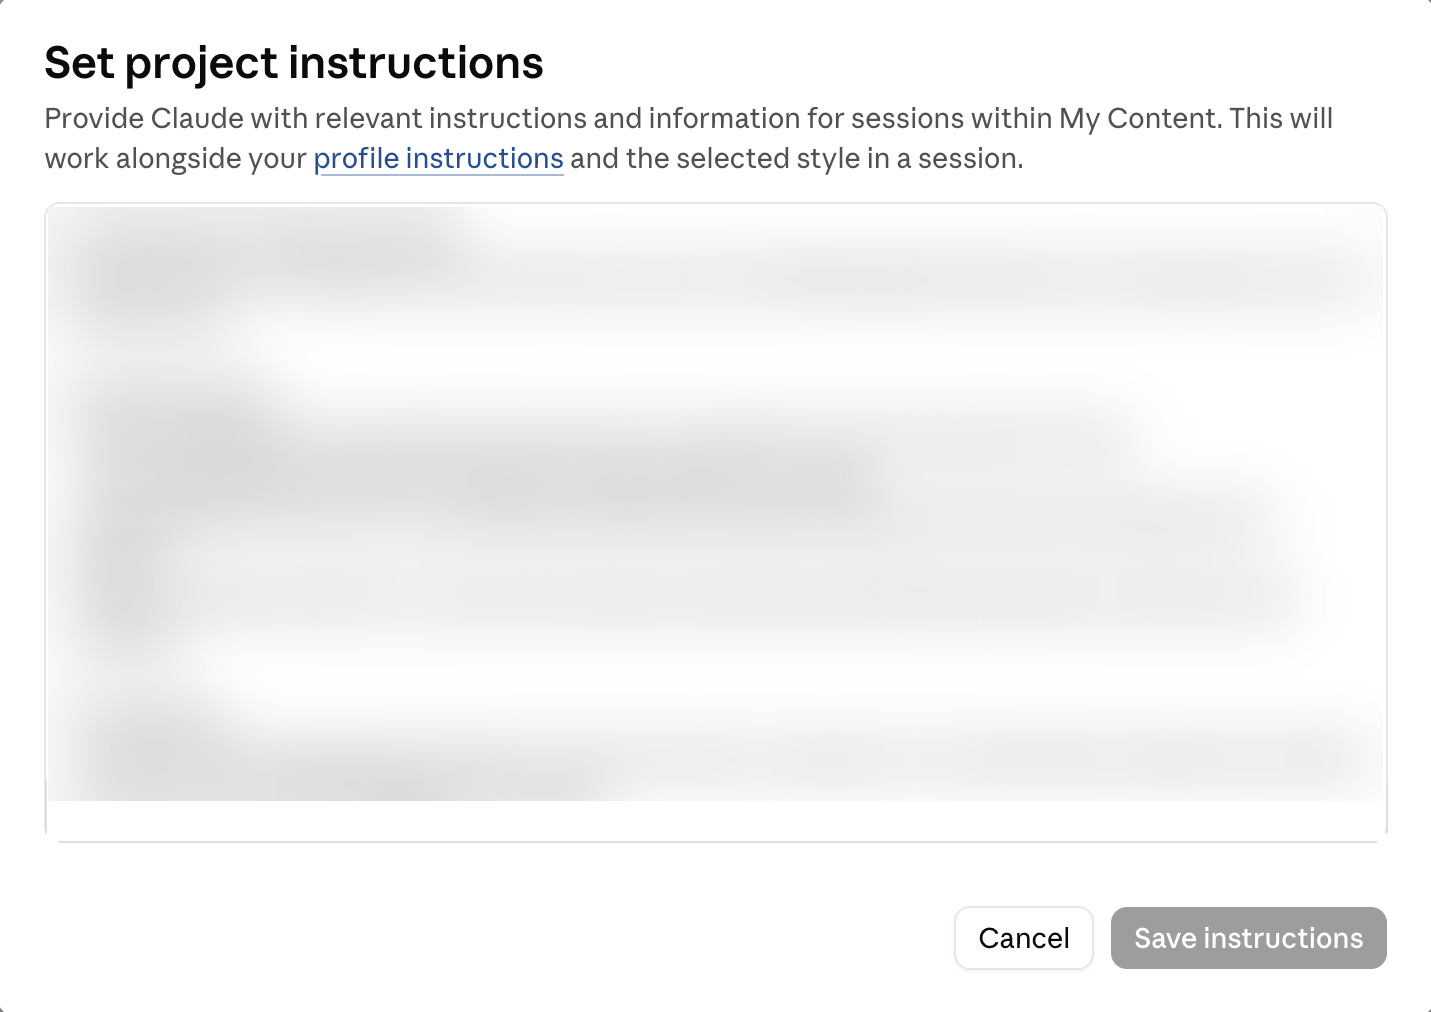The height and width of the screenshot is (1012, 1431).
Task: Click the phrase 'relevant instructions' in the description
Action: (450, 119)
